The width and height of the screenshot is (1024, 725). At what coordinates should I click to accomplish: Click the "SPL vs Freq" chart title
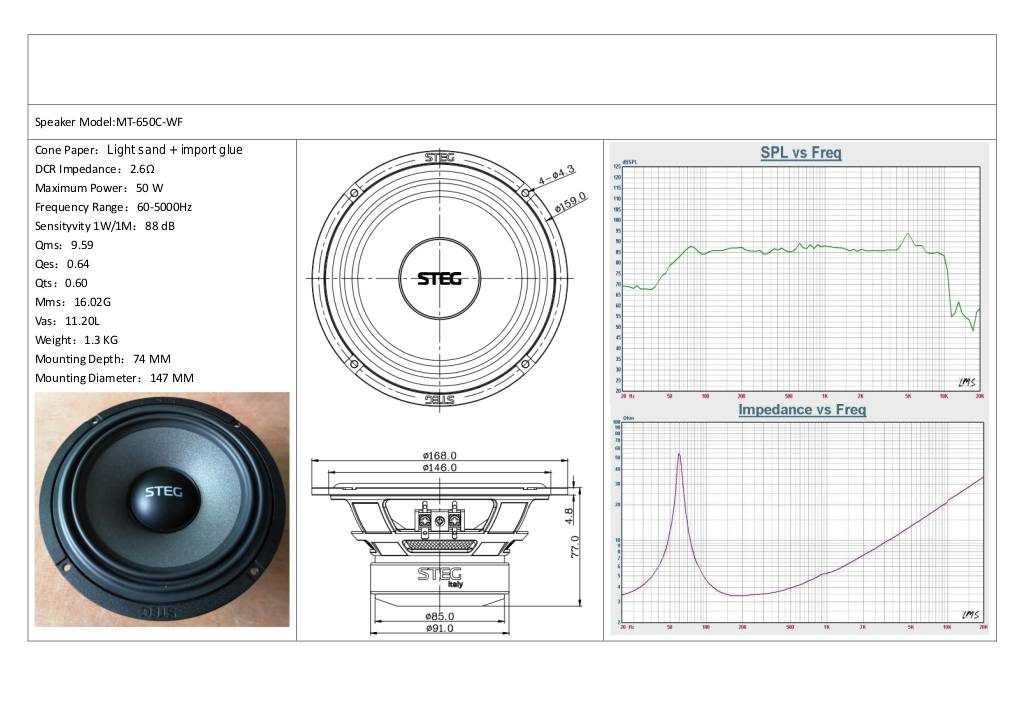(x=801, y=153)
